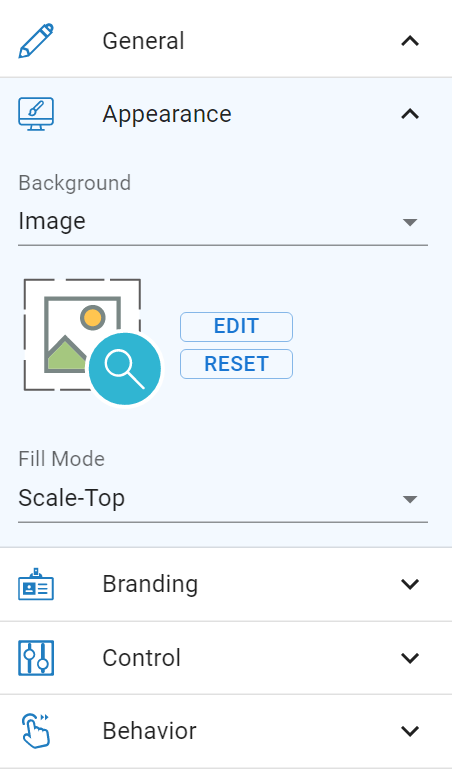This screenshot has width=452, height=777.
Task: Open the Background Image dropdown
Action: tap(223, 222)
